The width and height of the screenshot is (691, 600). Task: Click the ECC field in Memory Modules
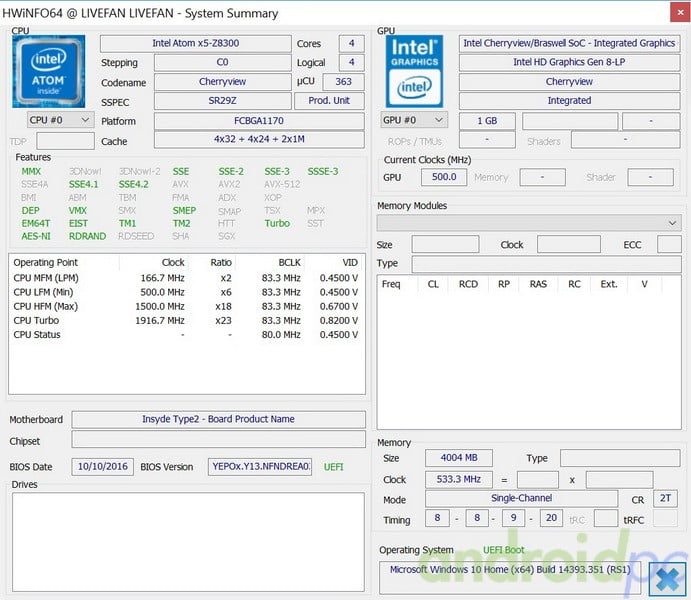pos(669,244)
